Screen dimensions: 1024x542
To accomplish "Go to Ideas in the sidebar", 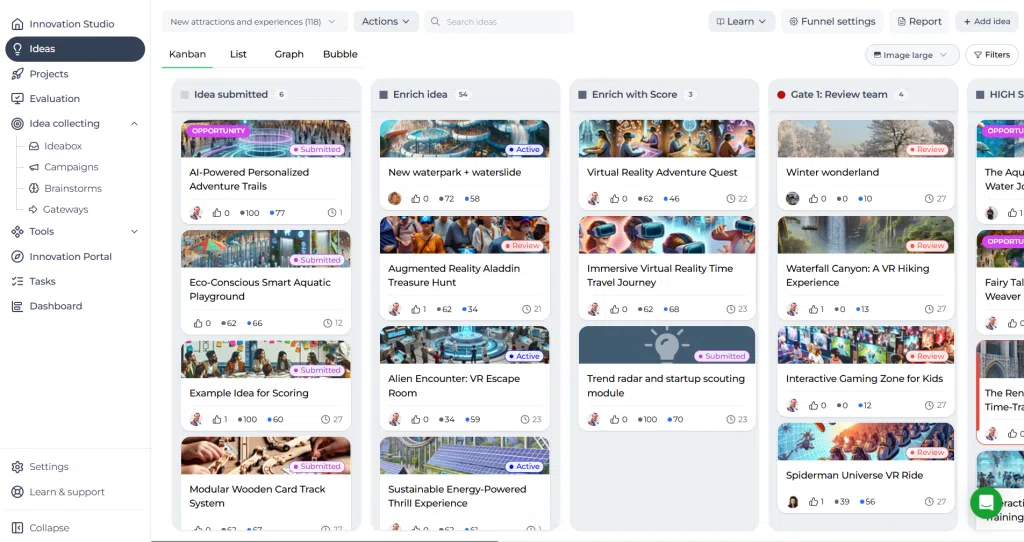I will click(x=75, y=49).
